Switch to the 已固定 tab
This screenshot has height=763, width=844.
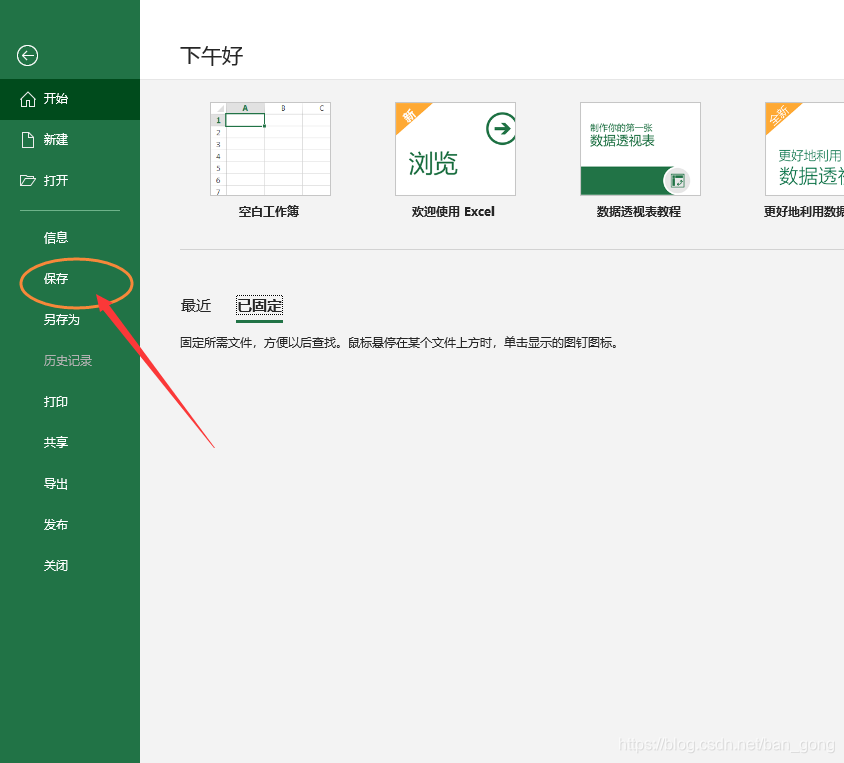259,306
